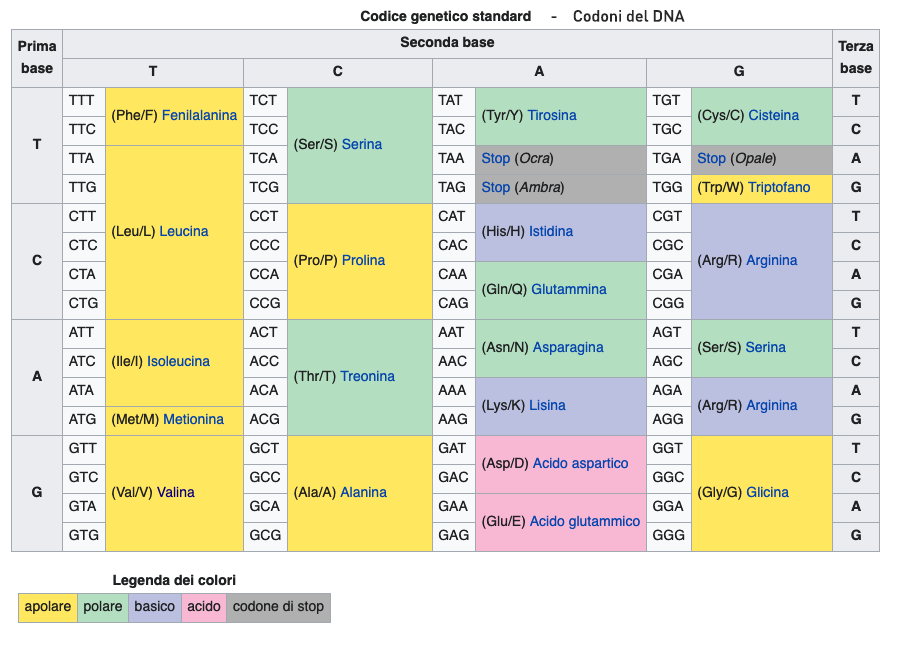Click the Stop link beside Opale
Screen dimensions: 902x668
click(711, 158)
